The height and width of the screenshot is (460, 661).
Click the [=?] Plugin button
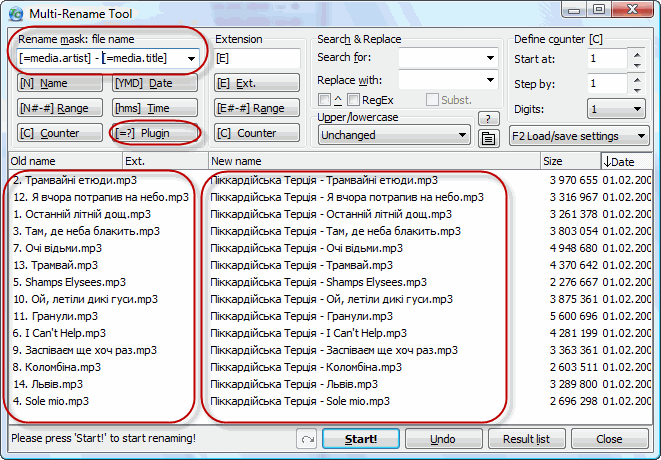[x=155, y=133]
